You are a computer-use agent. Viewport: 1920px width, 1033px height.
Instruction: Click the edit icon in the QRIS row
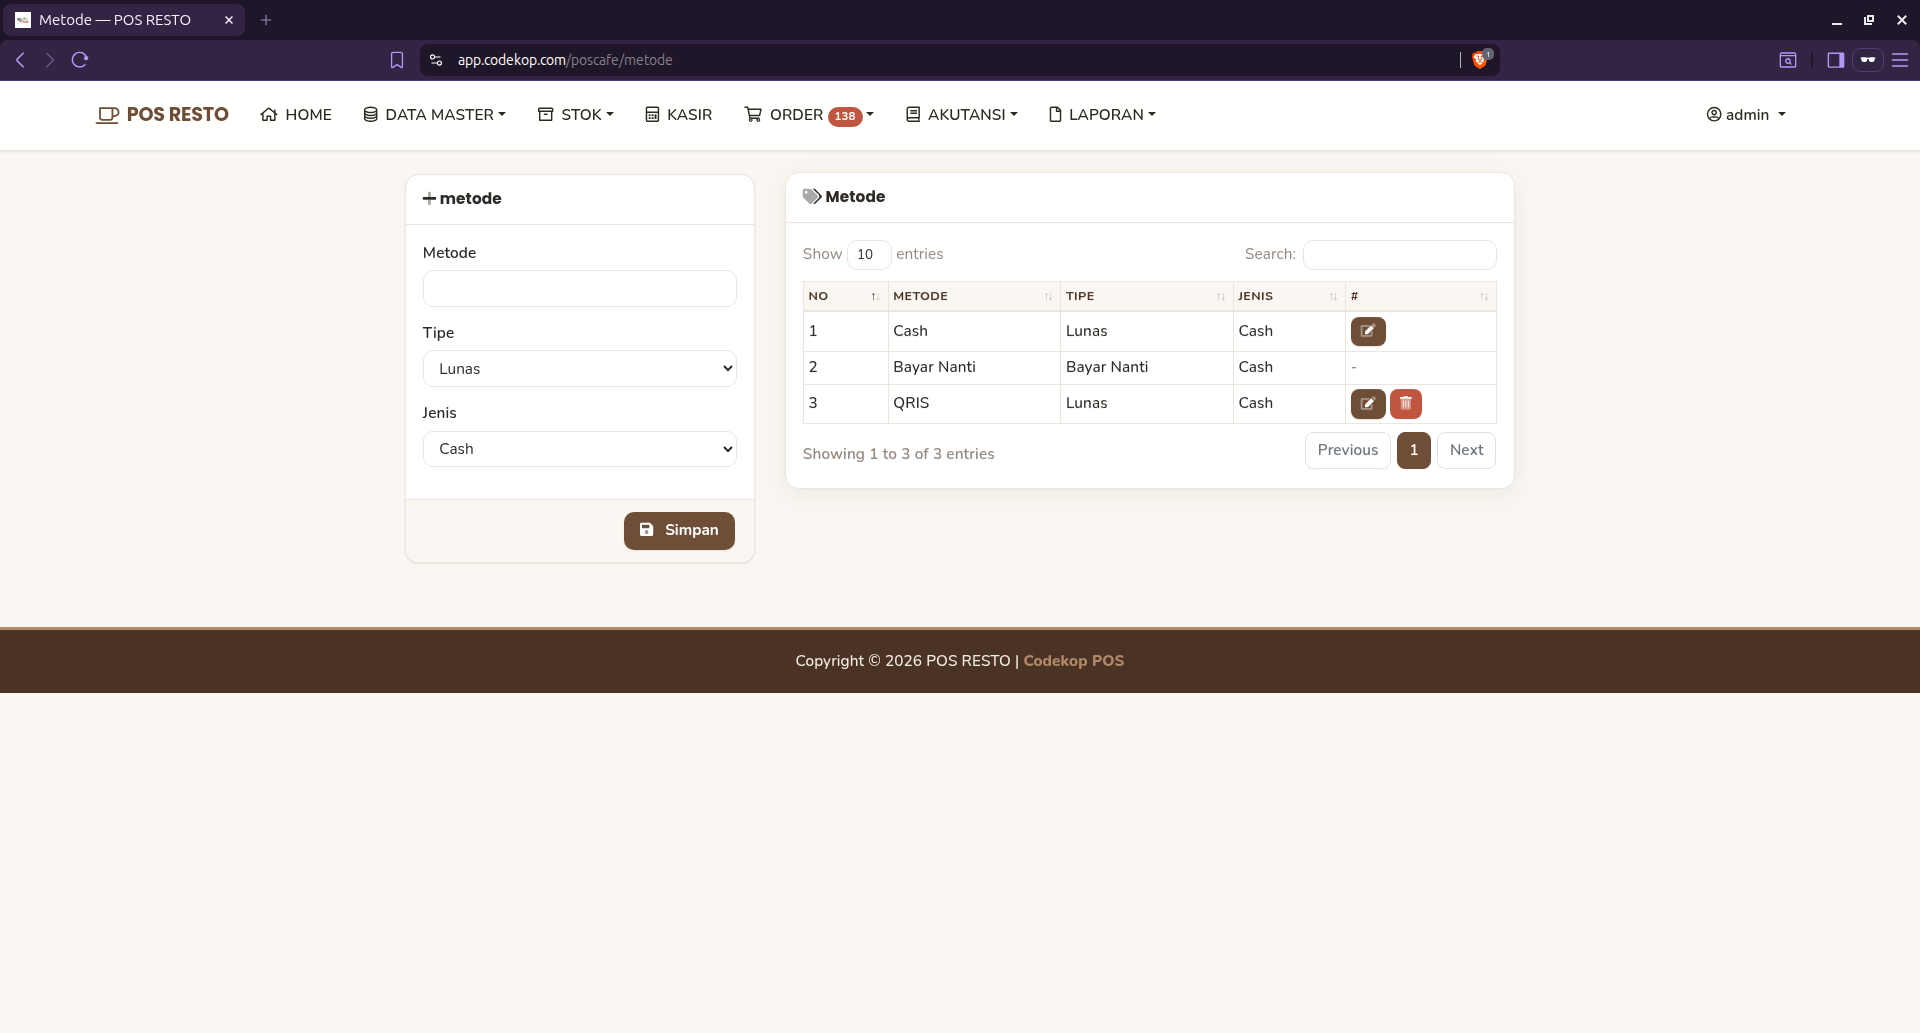click(x=1367, y=403)
